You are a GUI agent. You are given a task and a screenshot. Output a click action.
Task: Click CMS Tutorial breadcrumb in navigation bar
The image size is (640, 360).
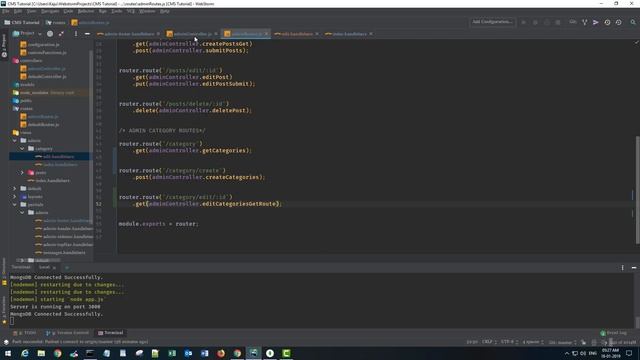[22, 22]
